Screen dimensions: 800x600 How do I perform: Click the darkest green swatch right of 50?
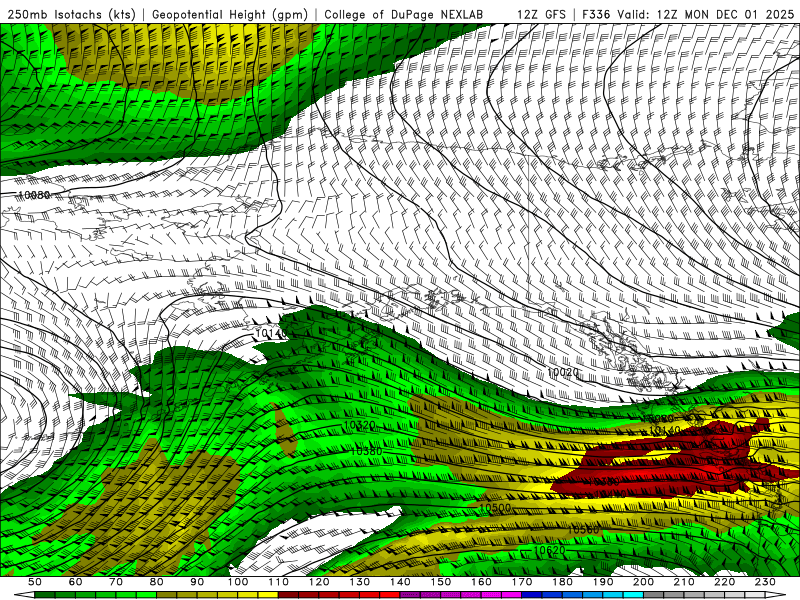pyautogui.click(x=44, y=595)
